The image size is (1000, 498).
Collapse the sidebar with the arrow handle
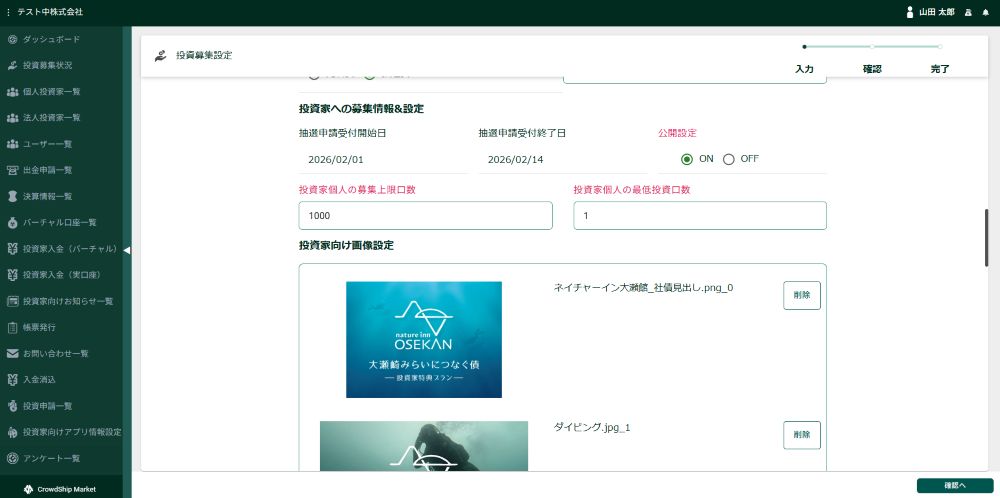126,251
